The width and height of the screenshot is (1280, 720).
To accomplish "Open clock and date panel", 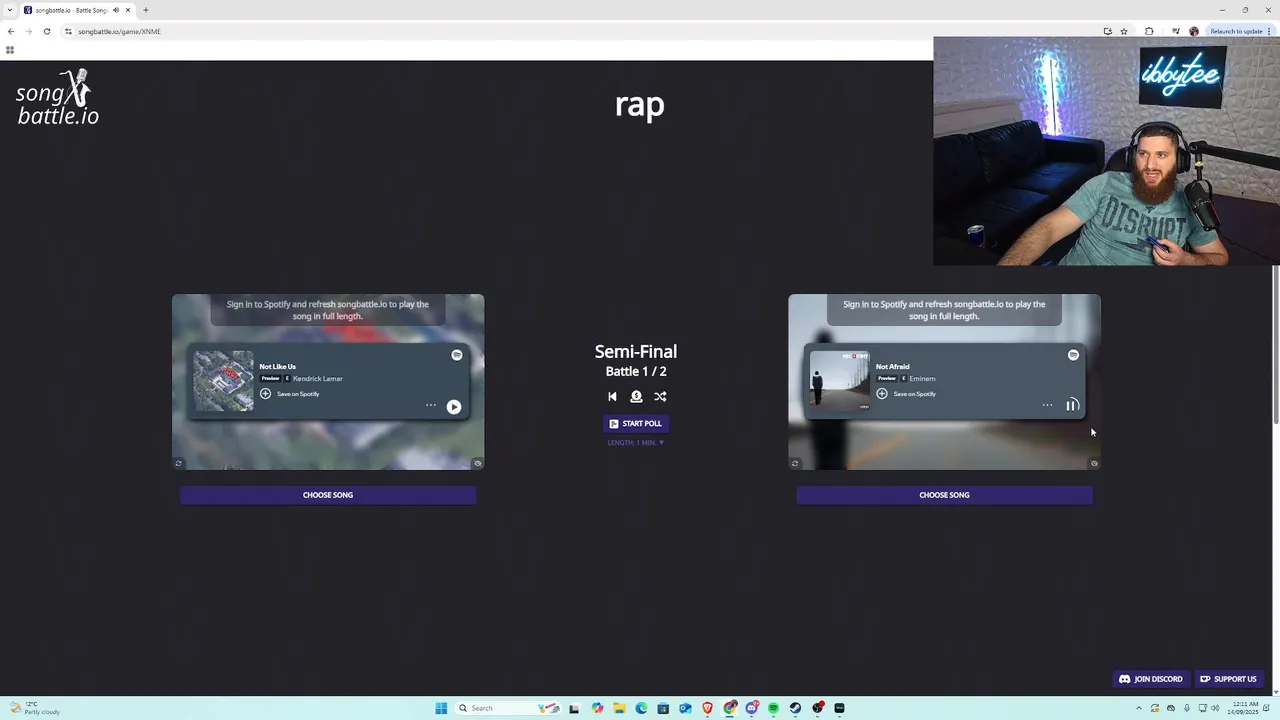I will click(1241, 708).
